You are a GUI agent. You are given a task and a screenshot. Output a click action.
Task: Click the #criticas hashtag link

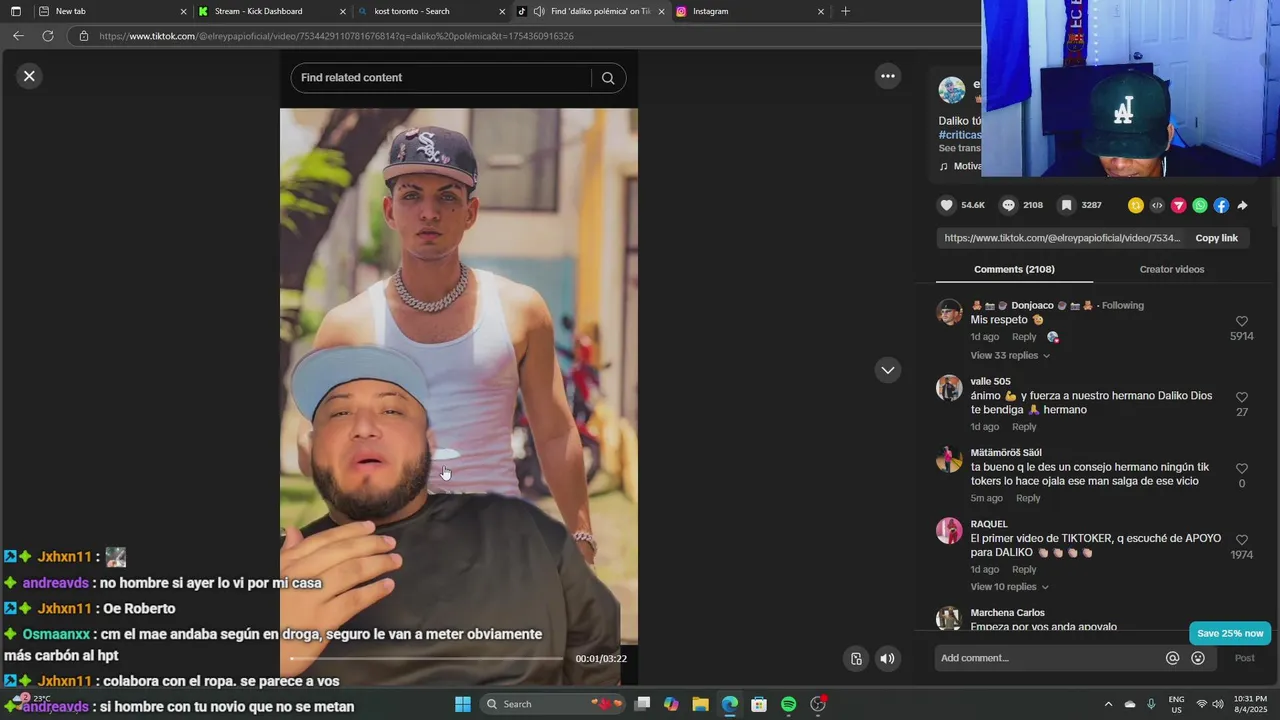pyautogui.click(x=960, y=135)
